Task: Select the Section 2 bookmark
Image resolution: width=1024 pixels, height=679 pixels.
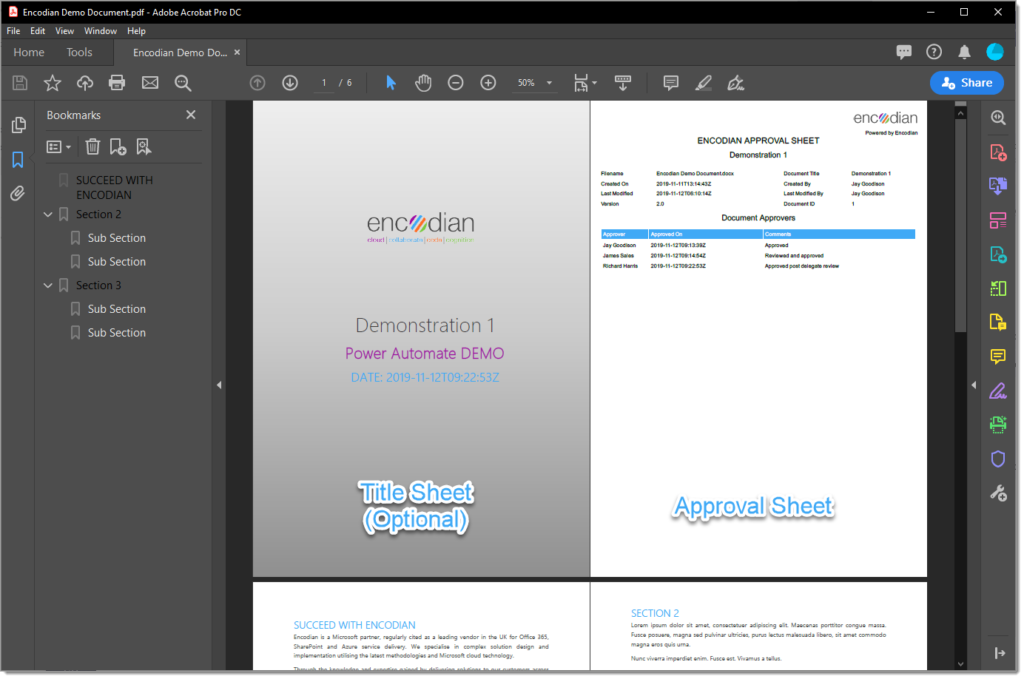Action: 98,214
